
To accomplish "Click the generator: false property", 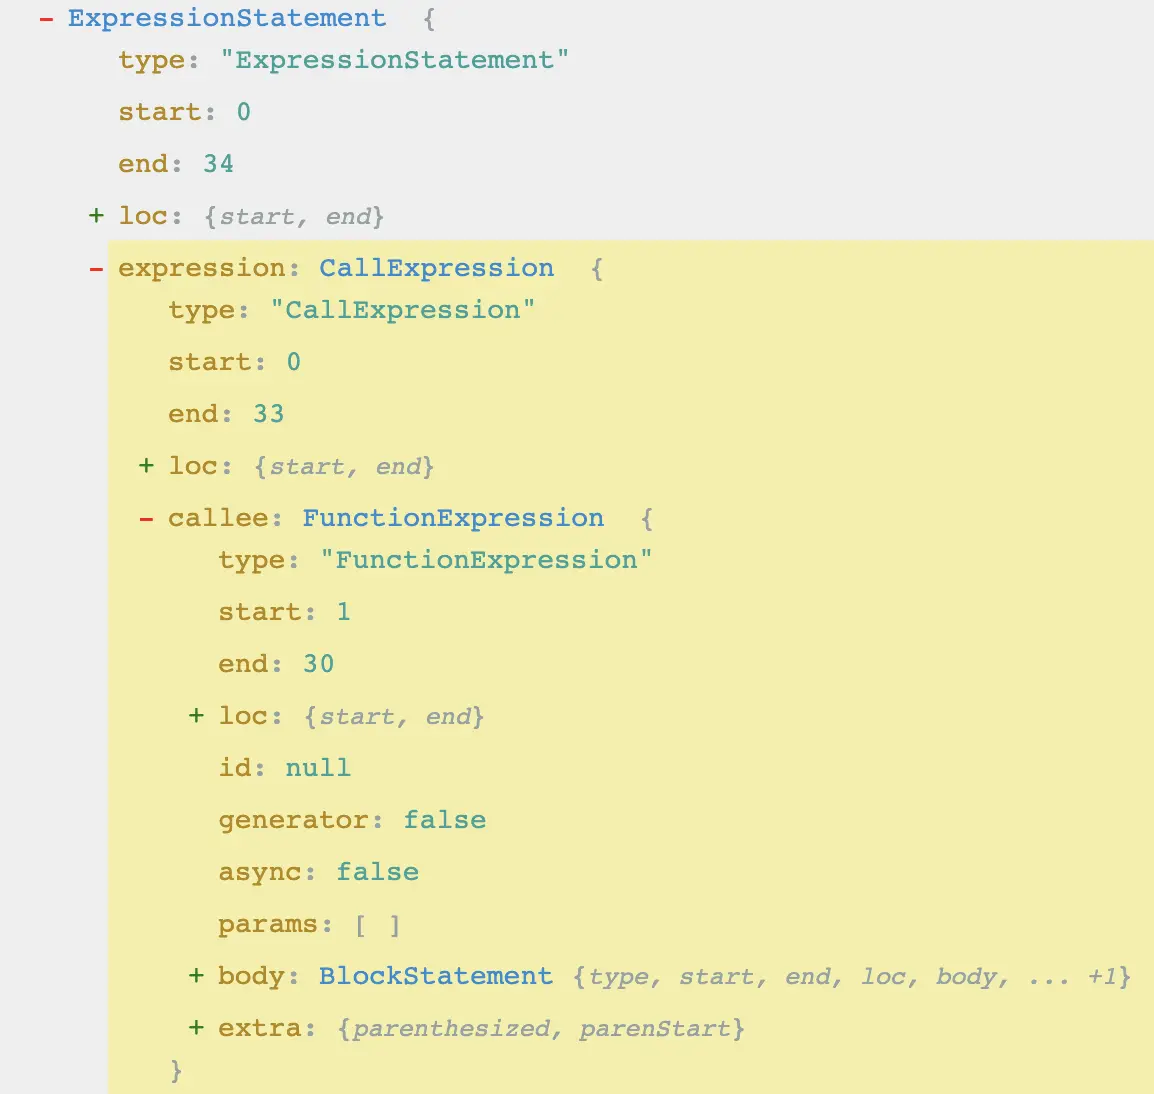I will pyautogui.click(x=353, y=820).
